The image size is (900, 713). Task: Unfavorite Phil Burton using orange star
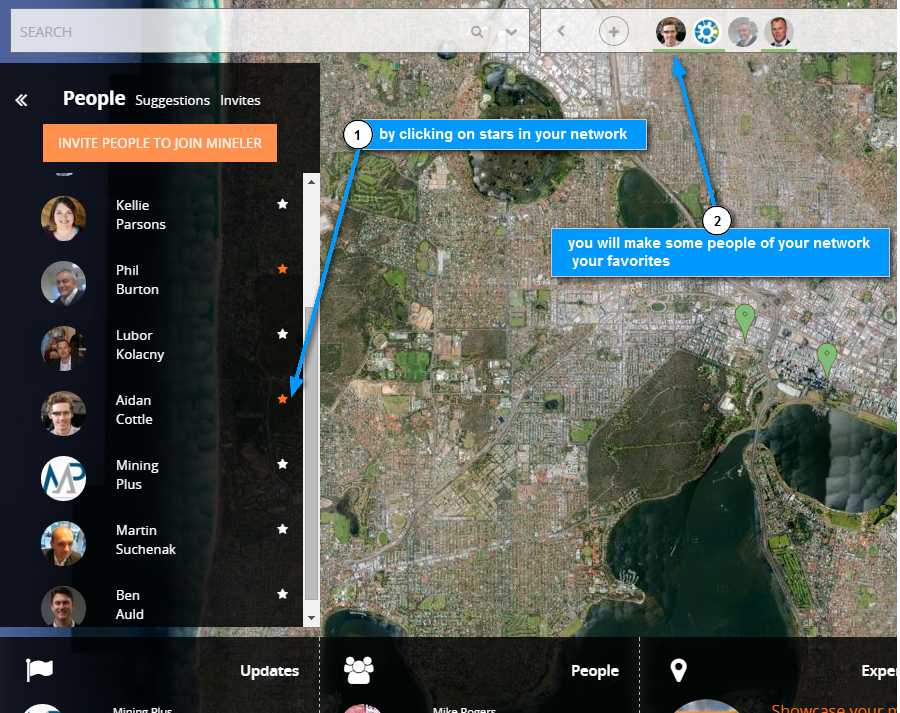coord(282,269)
